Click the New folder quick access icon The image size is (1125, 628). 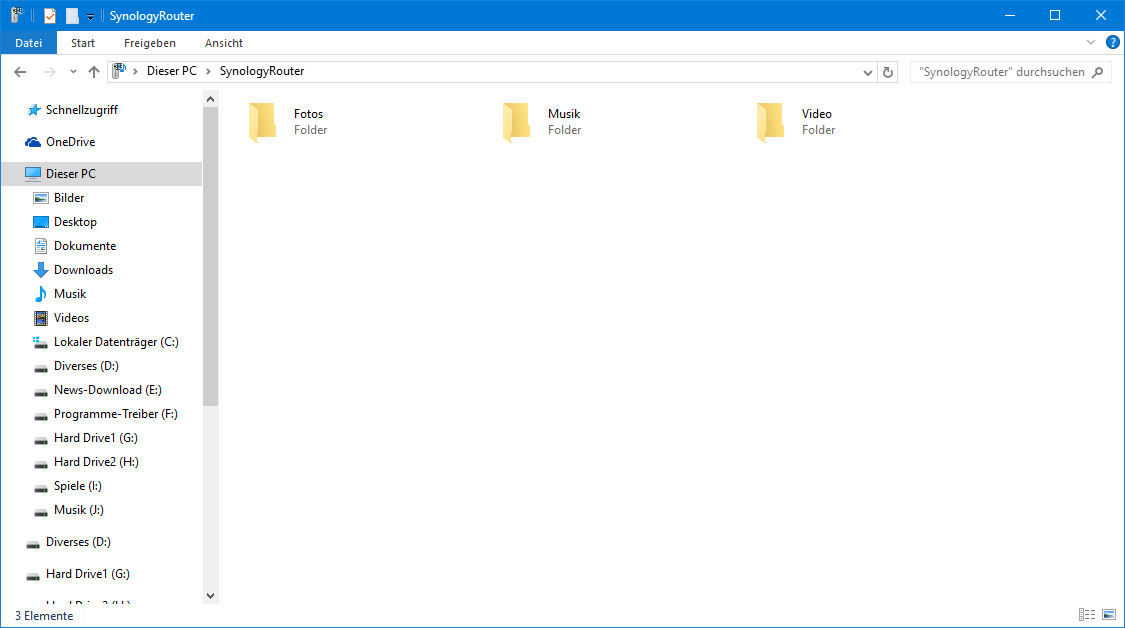72,16
